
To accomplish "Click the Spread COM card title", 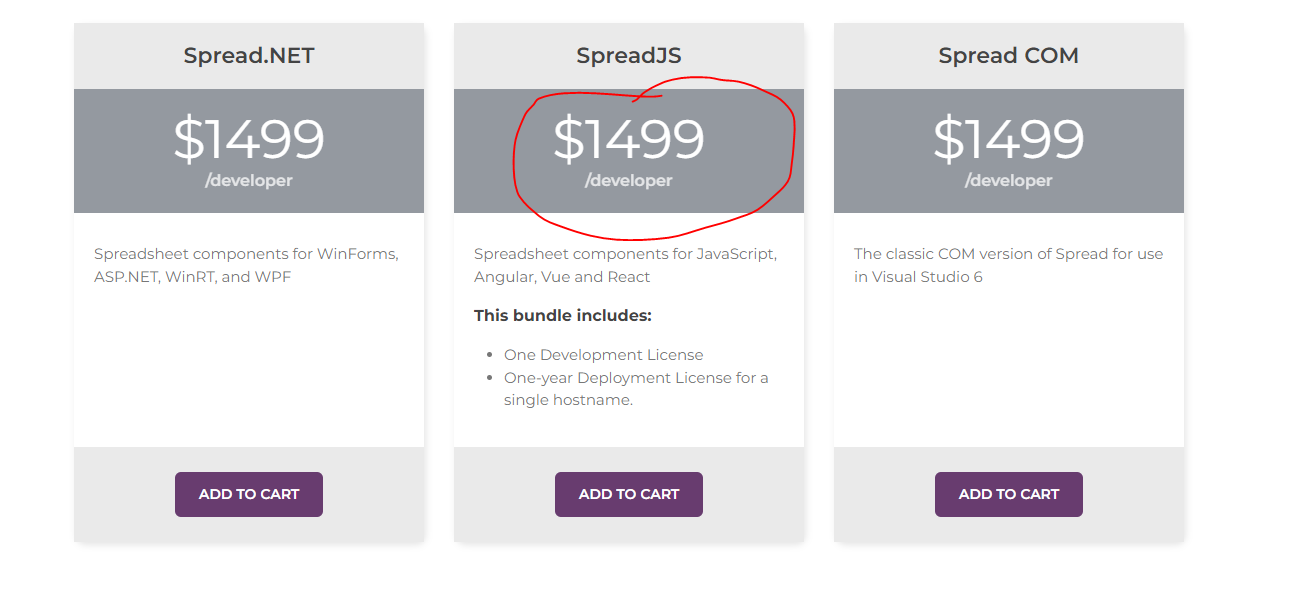I will coord(1009,56).
